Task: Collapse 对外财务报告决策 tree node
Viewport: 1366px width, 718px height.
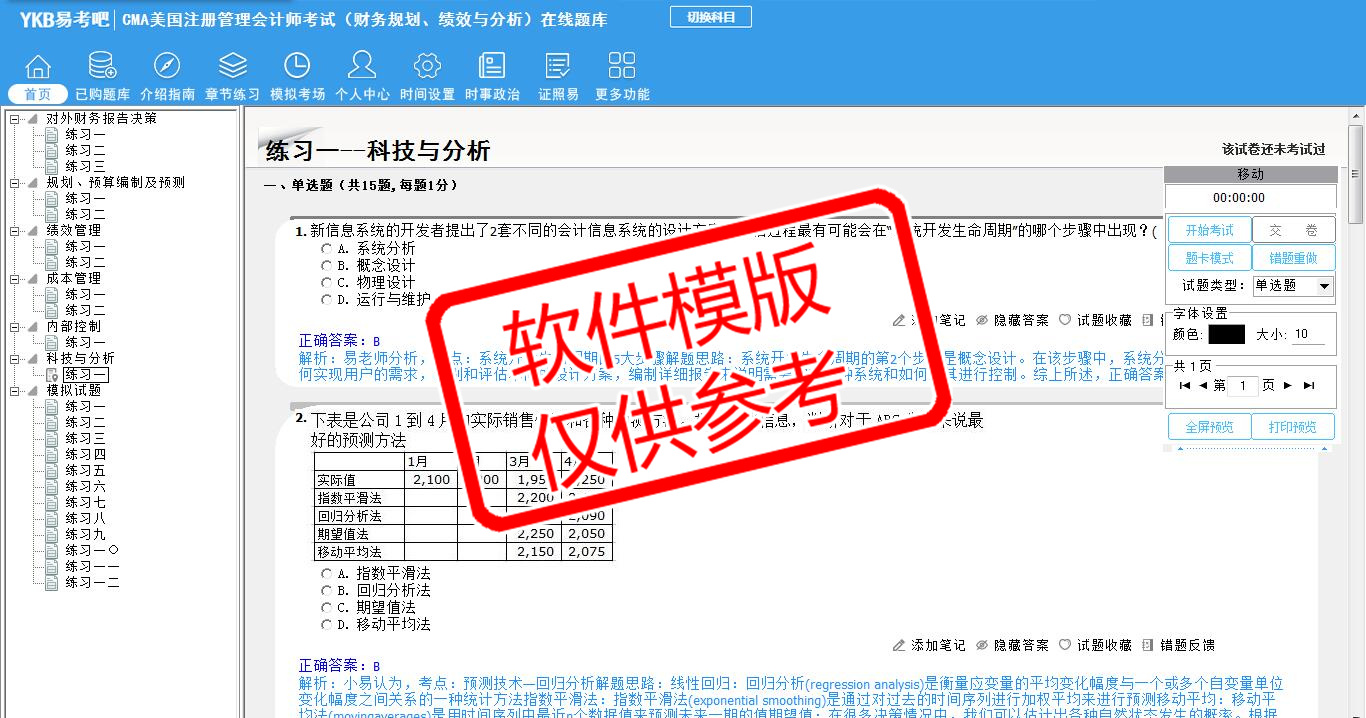Action: tap(14, 118)
